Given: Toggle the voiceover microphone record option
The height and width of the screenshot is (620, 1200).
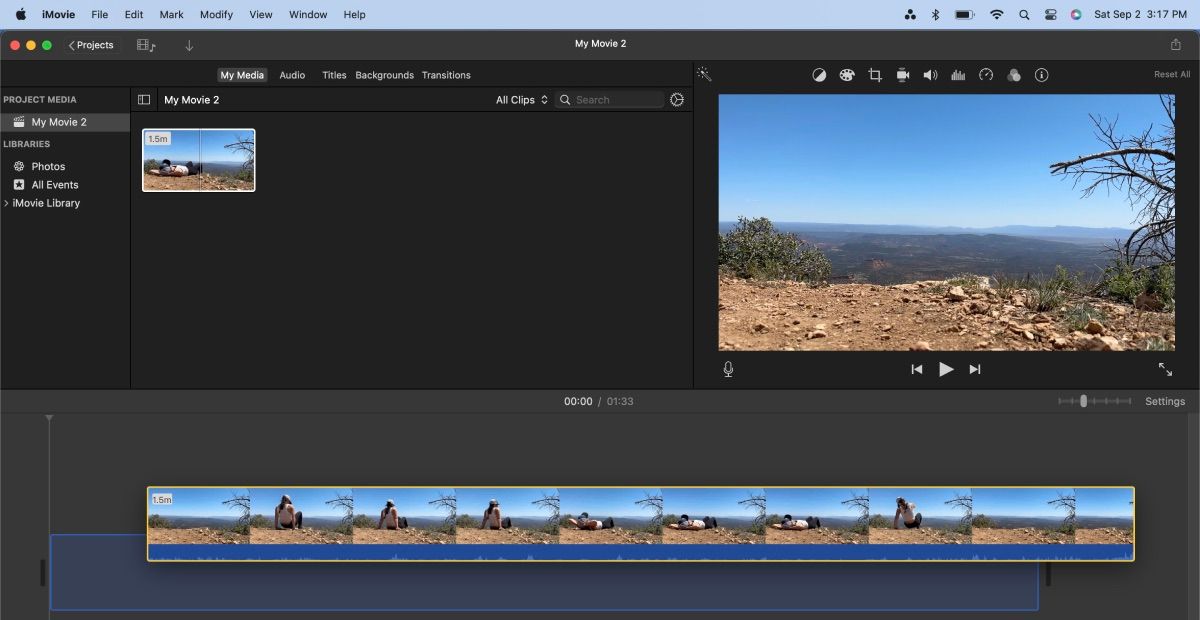Looking at the screenshot, I should pyautogui.click(x=728, y=369).
